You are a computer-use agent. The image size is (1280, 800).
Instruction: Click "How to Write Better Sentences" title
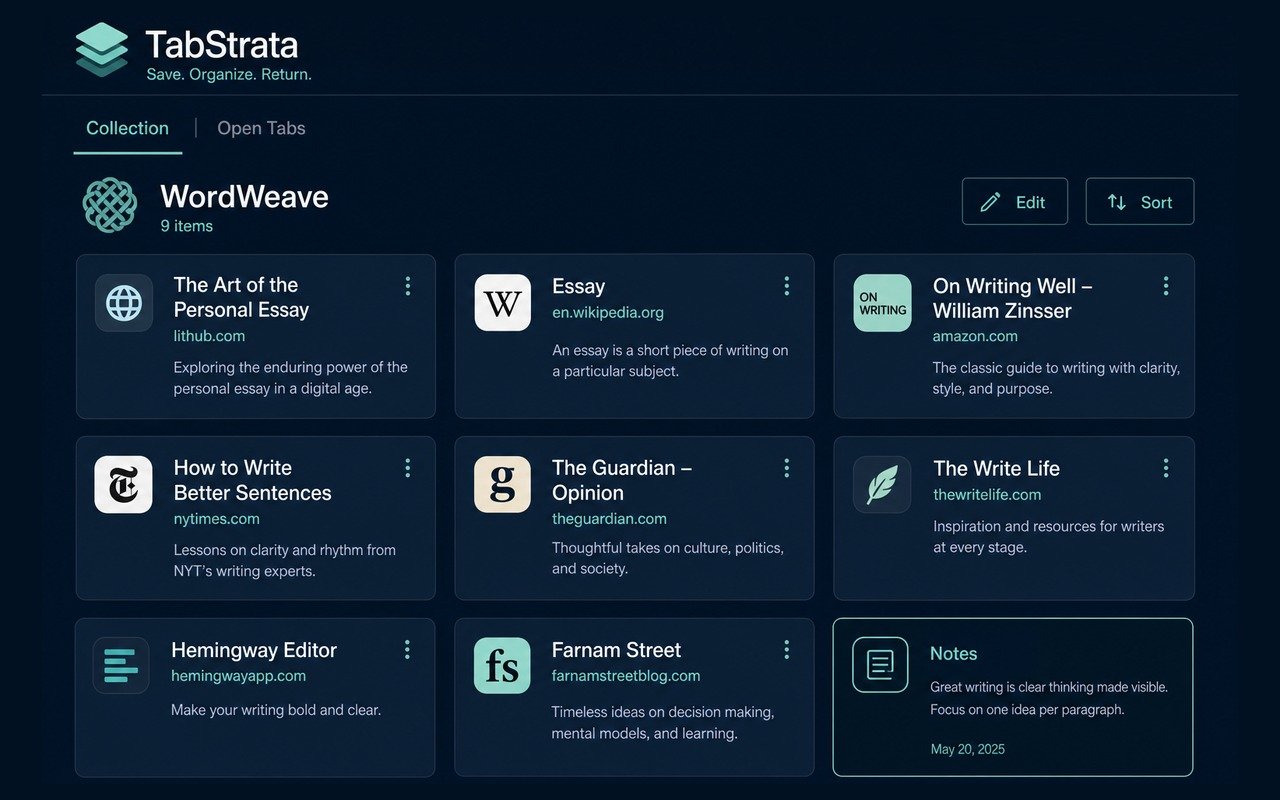tap(252, 480)
